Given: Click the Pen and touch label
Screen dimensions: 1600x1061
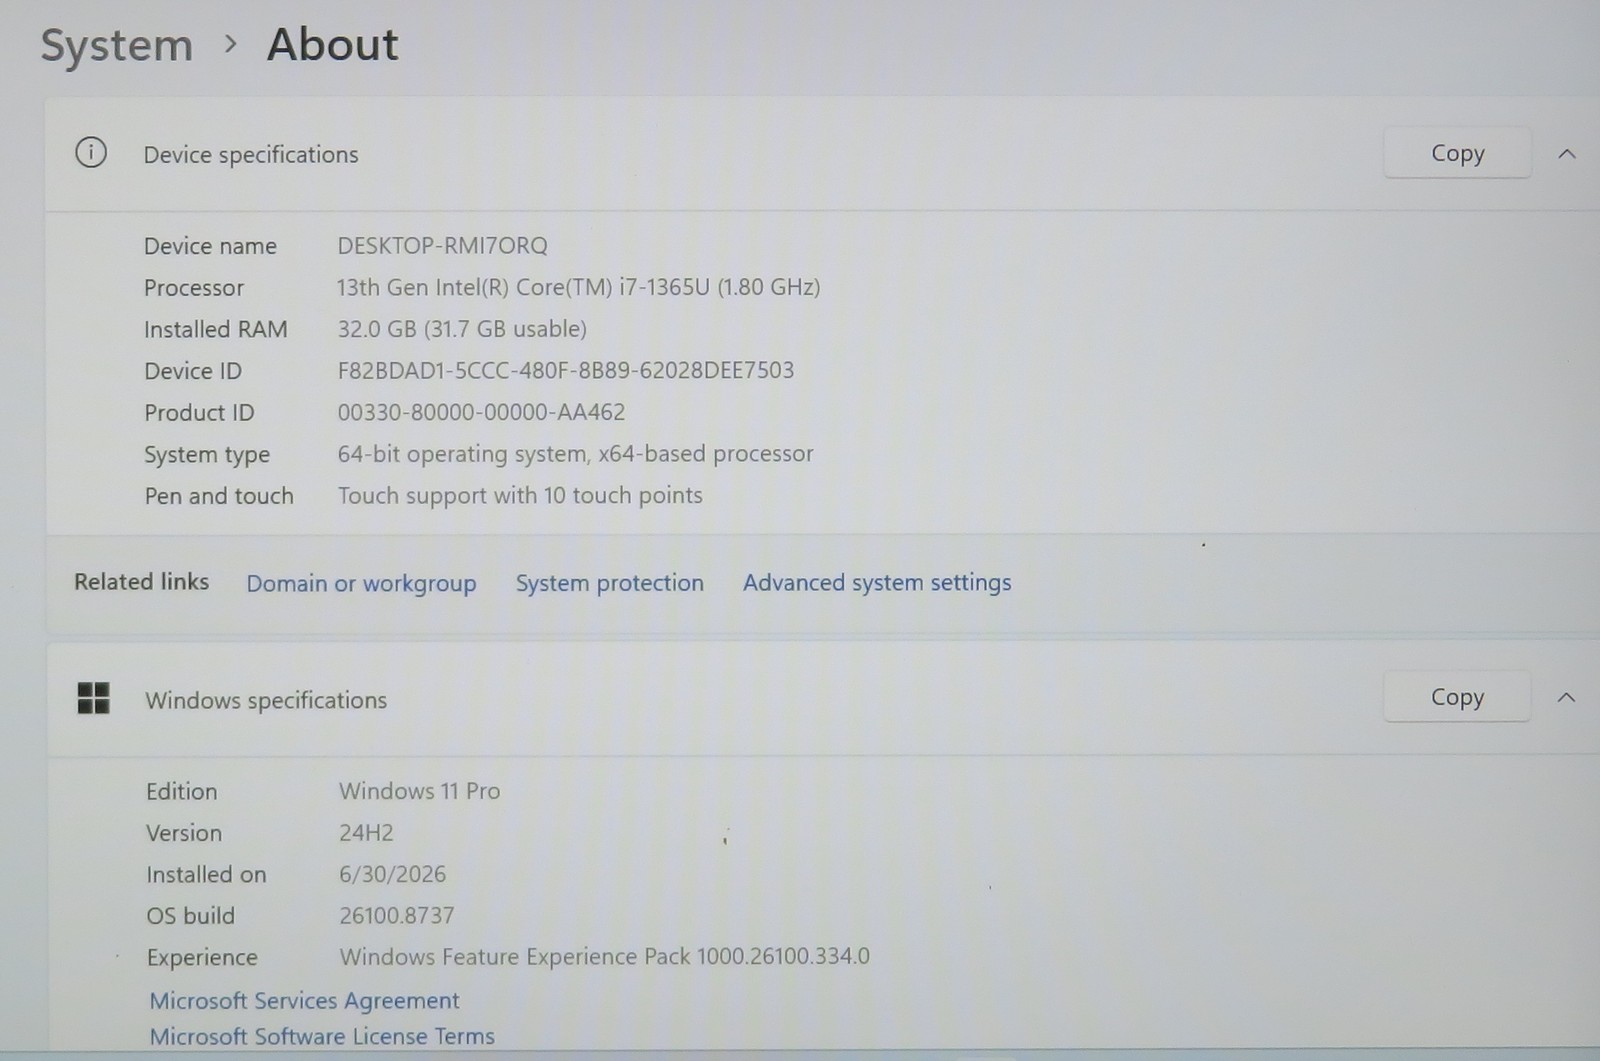Looking at the screenshot, I should pyautogui.click(x=219, y=496).
